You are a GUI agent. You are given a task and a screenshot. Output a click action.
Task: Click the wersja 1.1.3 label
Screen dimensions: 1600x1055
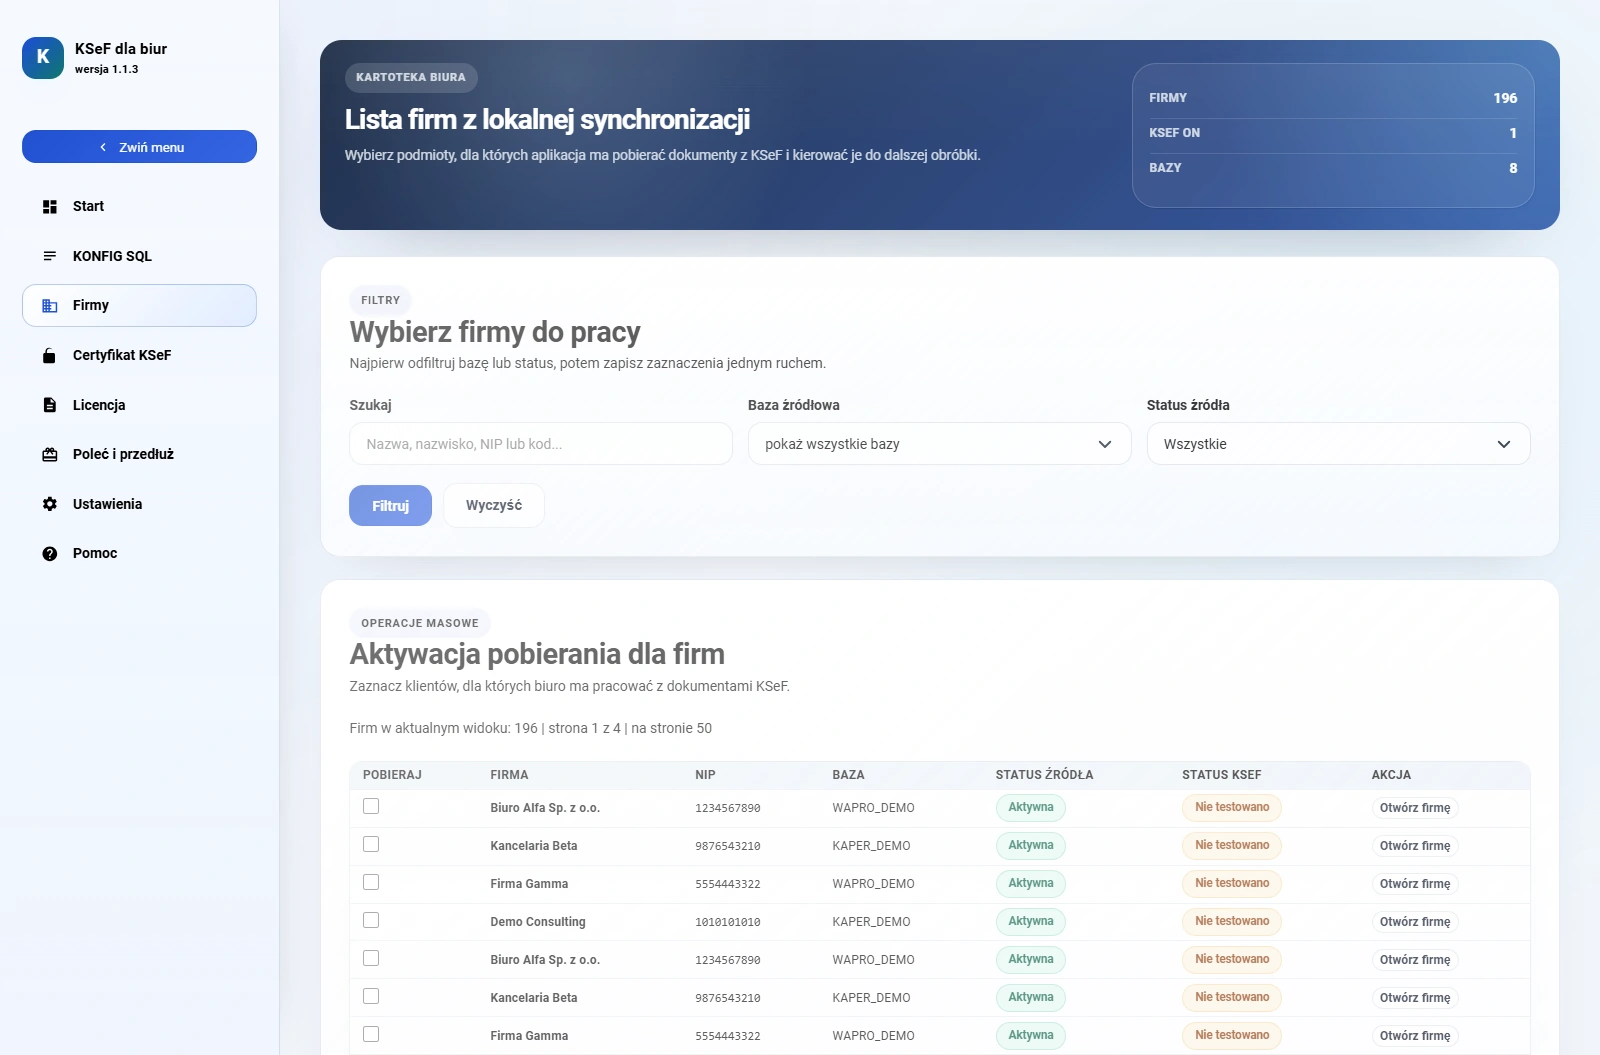[x=106, y=70]
